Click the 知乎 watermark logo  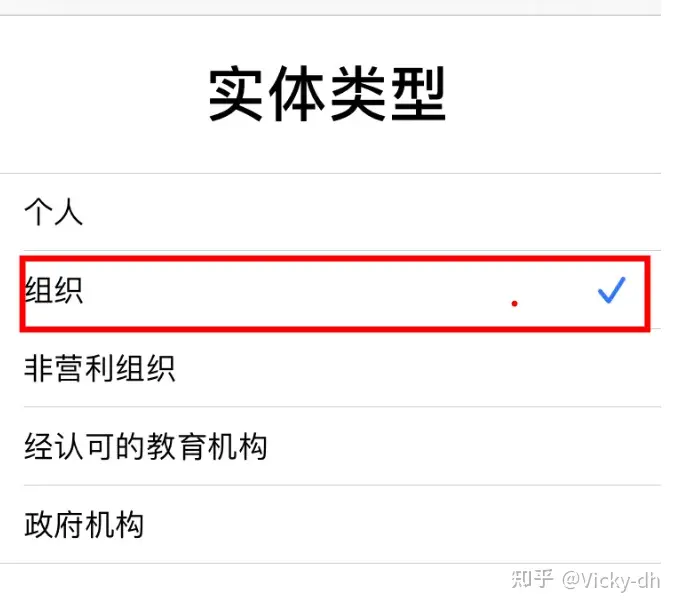(x=532, y=580)
